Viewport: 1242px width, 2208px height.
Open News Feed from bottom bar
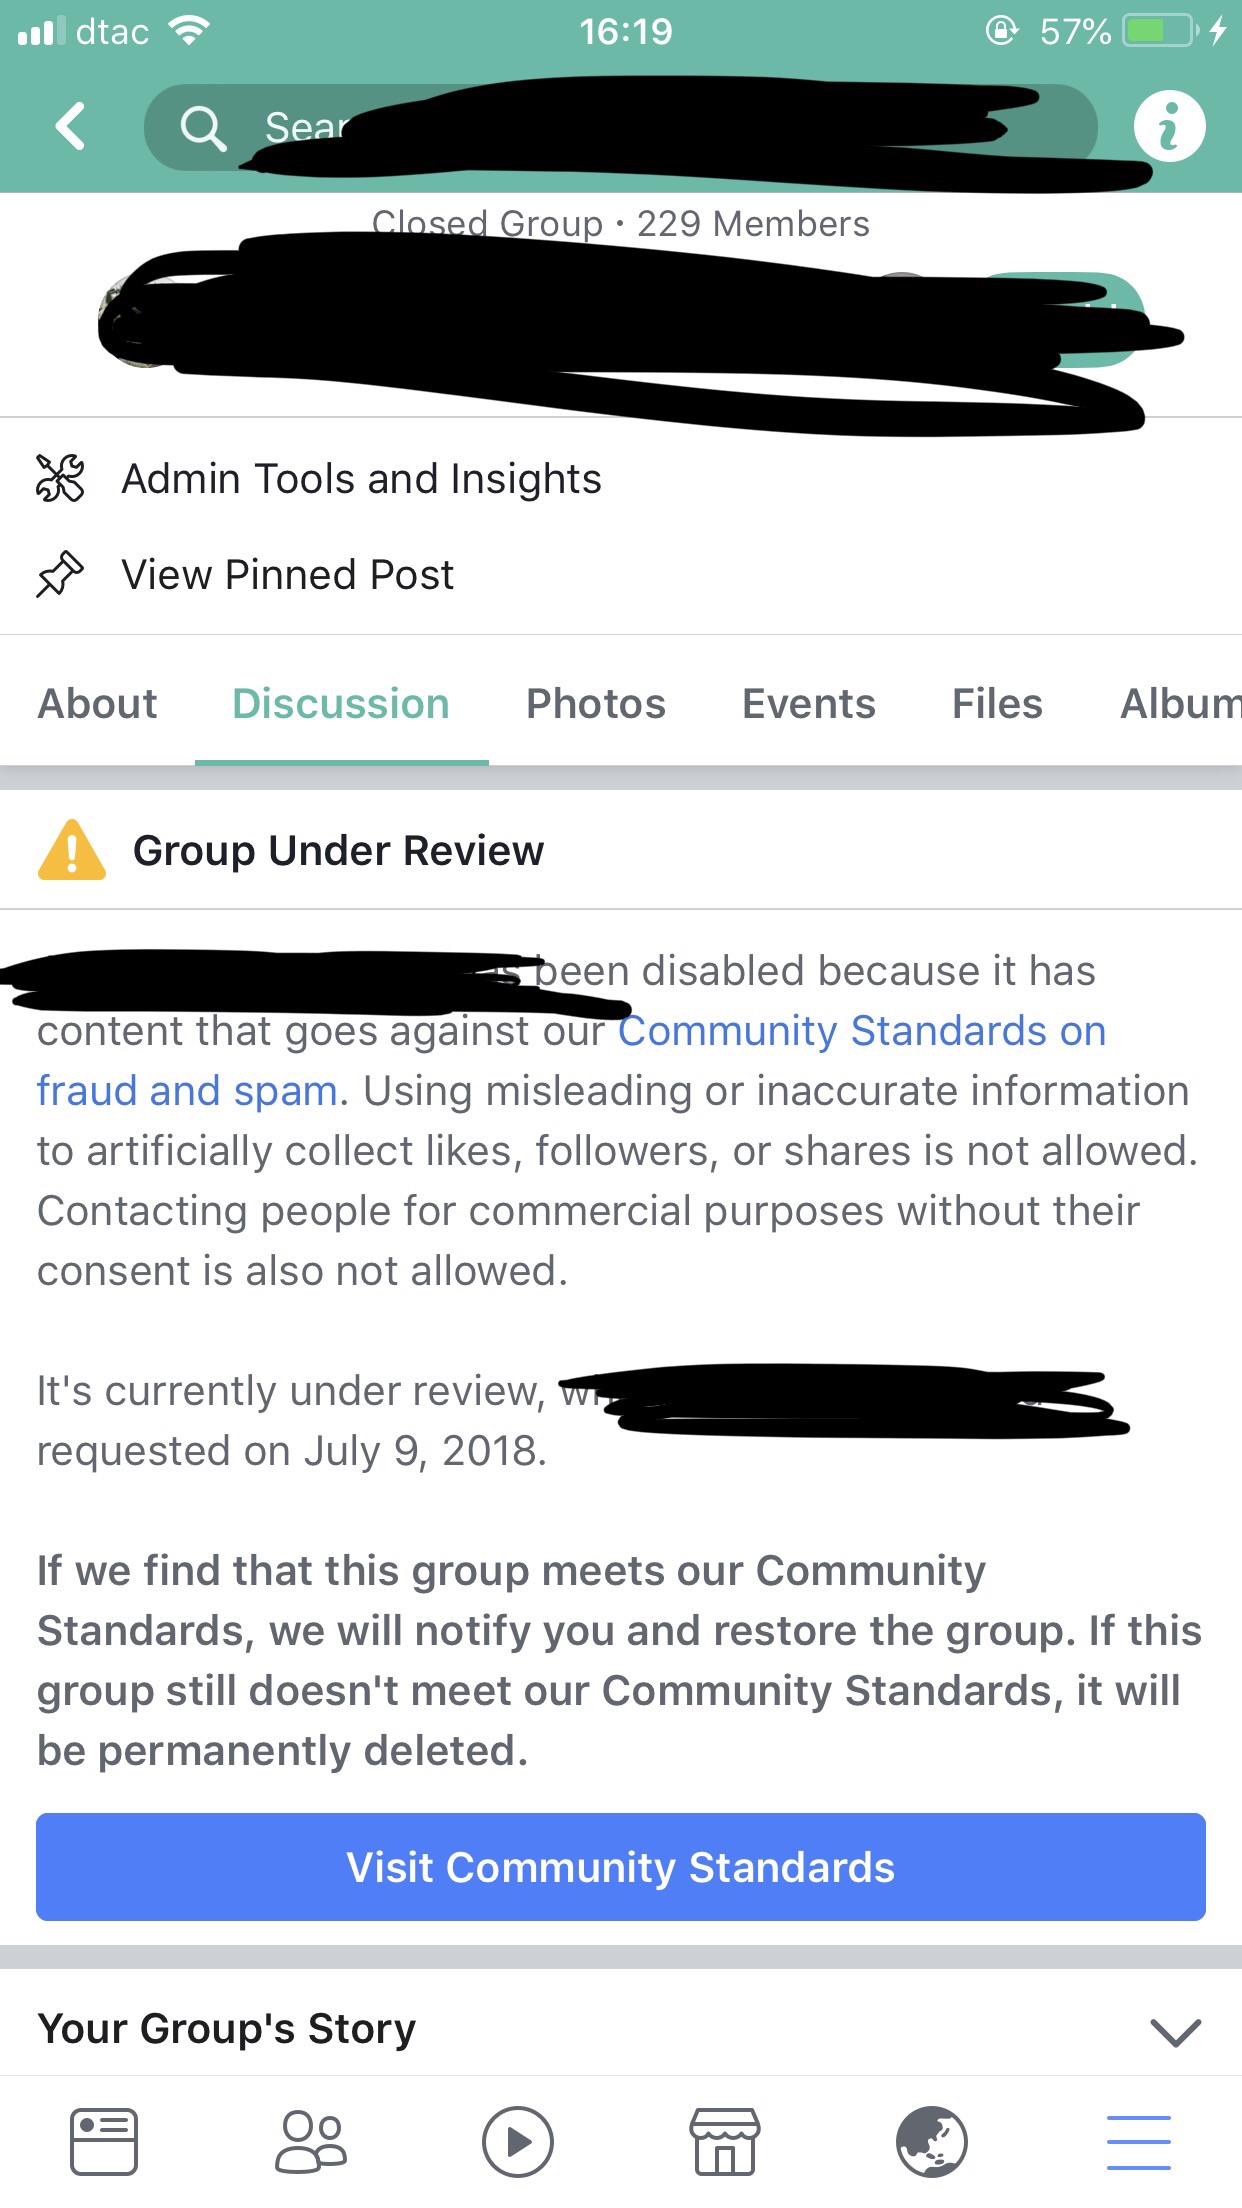pos(104,2142)
